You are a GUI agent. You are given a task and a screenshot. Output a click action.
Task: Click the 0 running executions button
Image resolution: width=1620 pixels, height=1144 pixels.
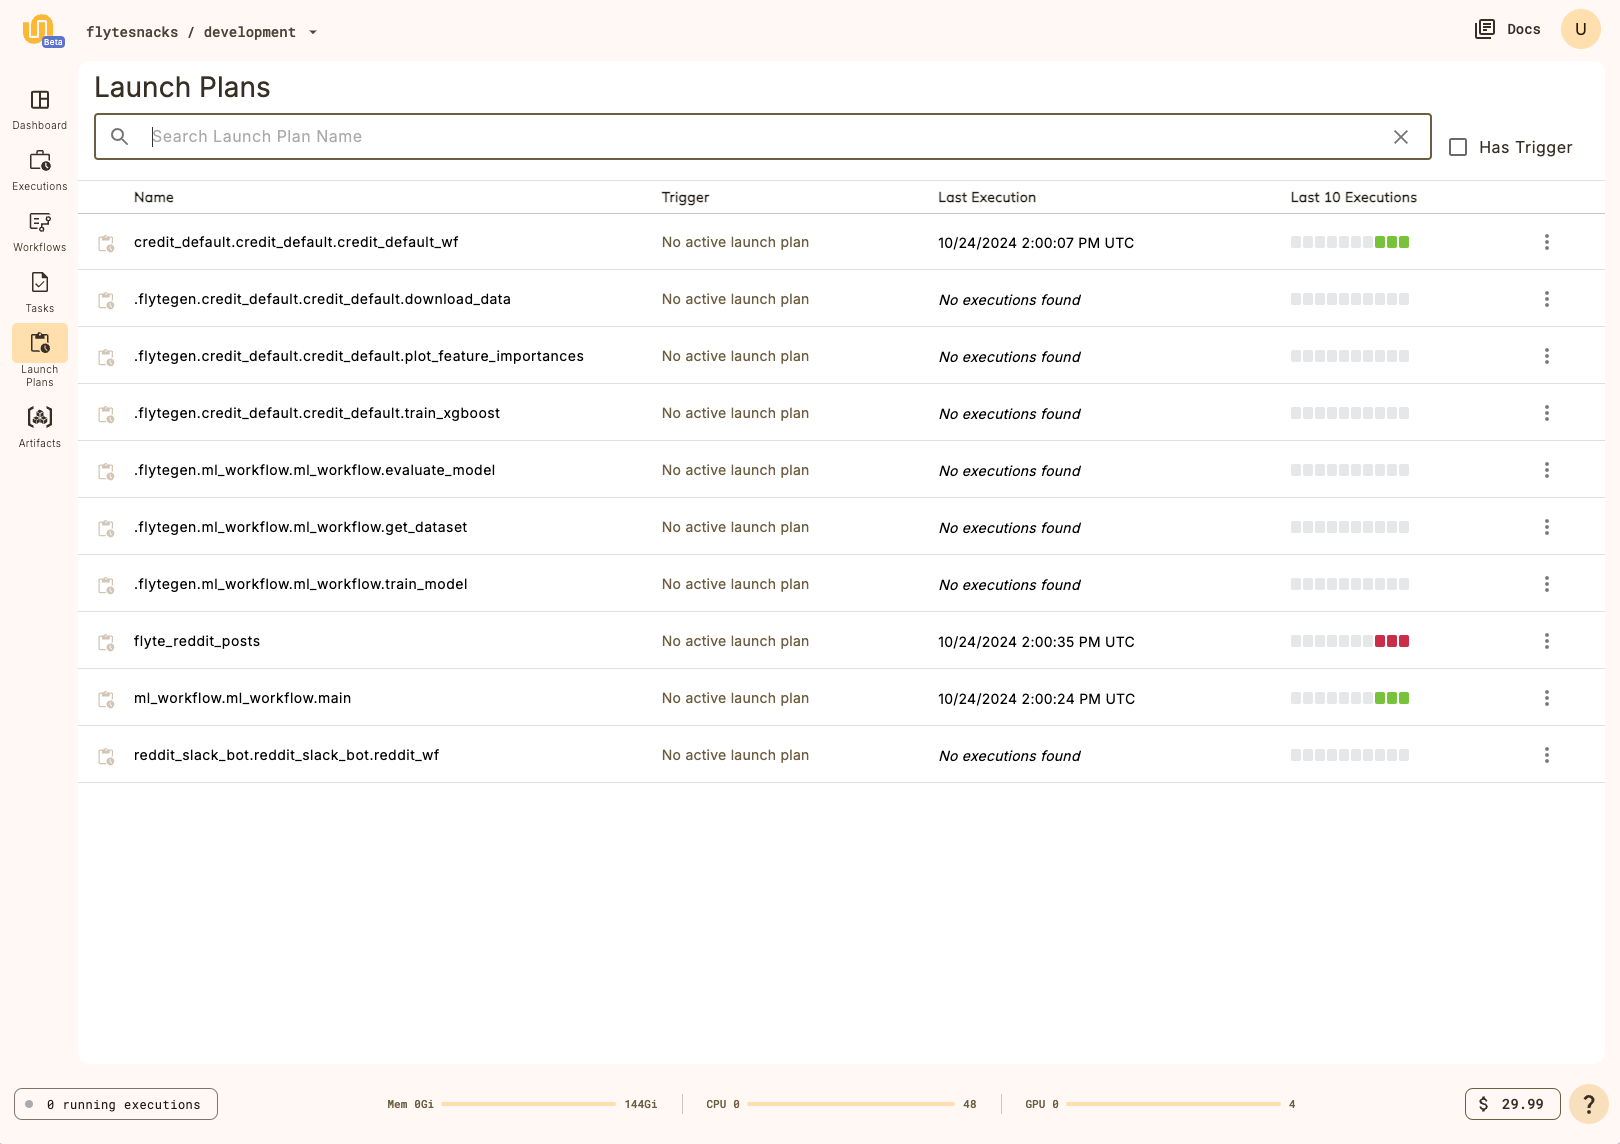(116, 1104)
